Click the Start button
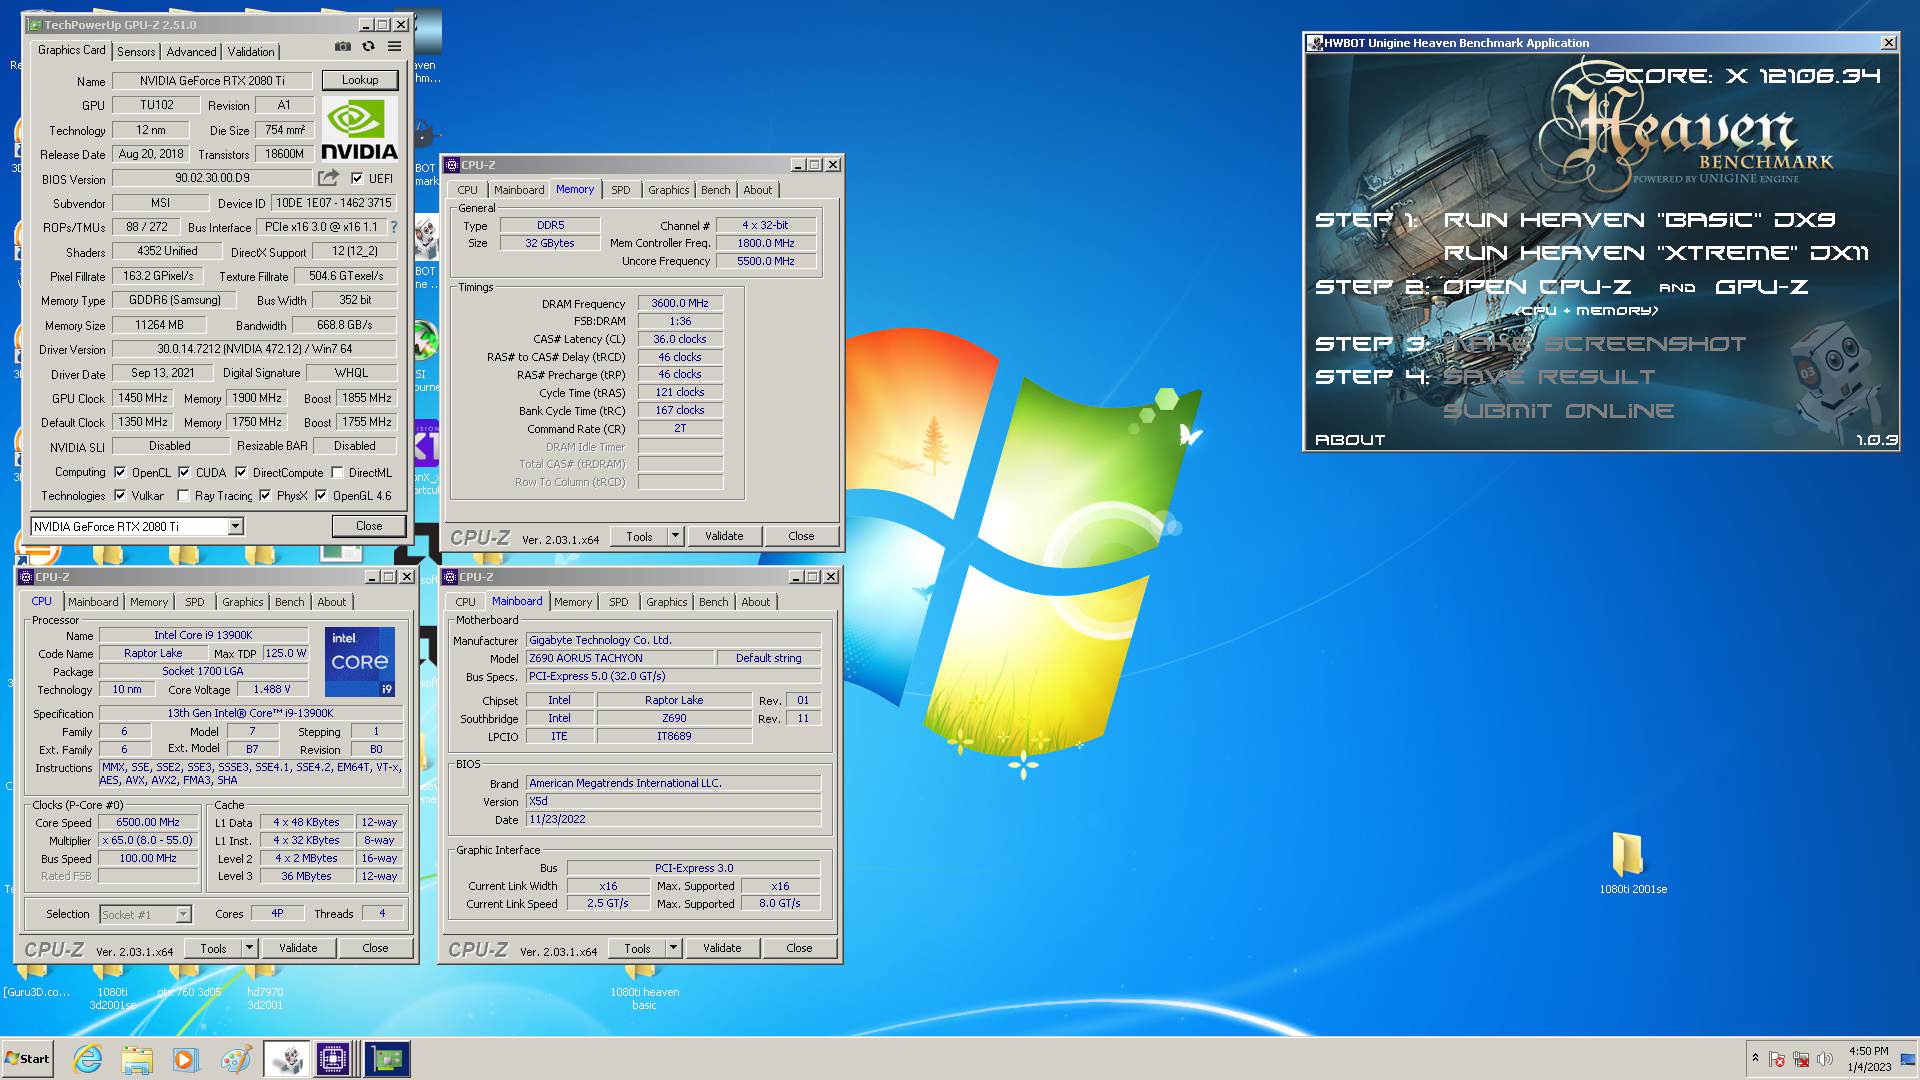The width and height of the screenshot is (1920, 1080). [x=27, y=1059]
